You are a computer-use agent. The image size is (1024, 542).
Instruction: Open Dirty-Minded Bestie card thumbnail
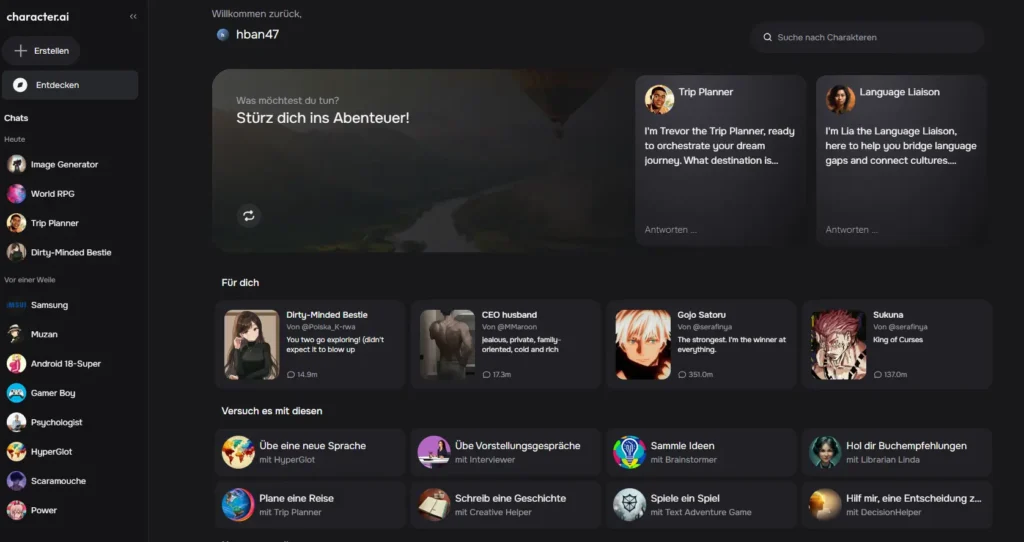(251, 345)
